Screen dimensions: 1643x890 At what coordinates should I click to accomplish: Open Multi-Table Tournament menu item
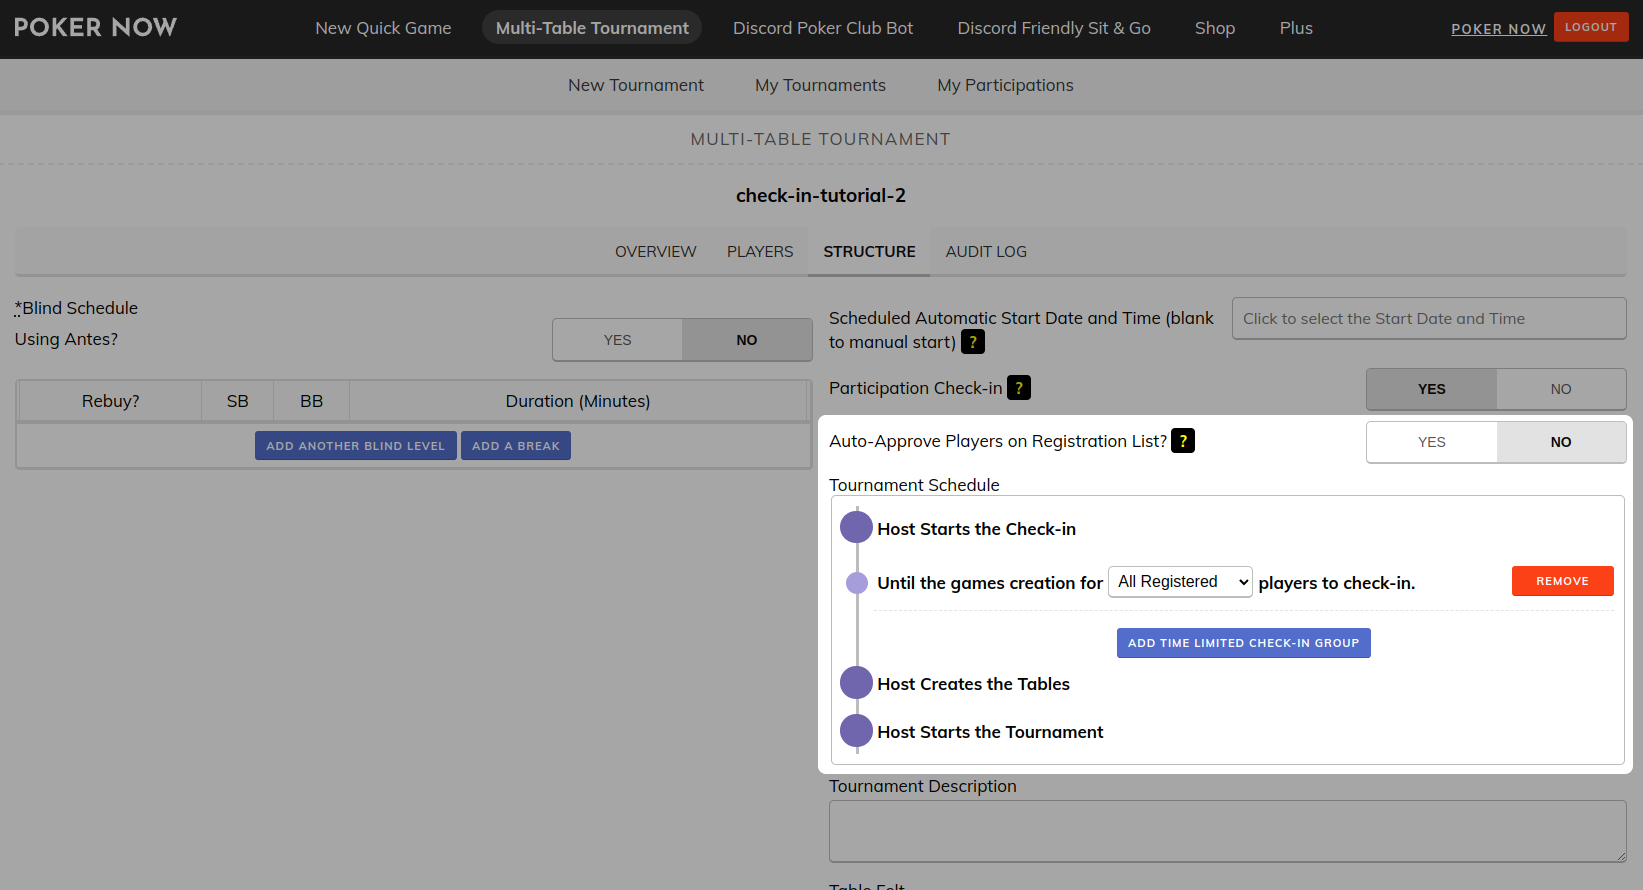pos(592,28)
